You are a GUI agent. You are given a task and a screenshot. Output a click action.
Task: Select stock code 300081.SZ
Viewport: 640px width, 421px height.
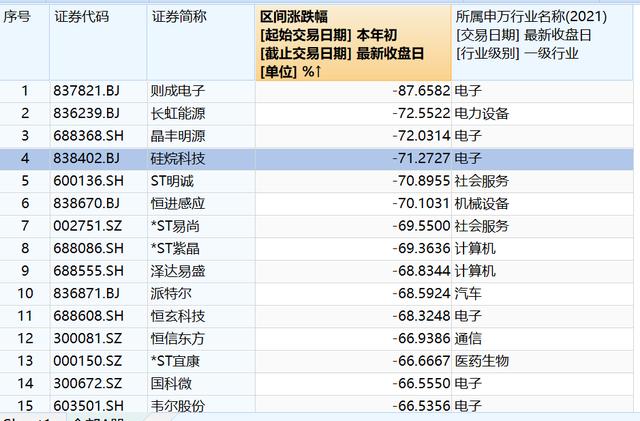tap(88, 338)
